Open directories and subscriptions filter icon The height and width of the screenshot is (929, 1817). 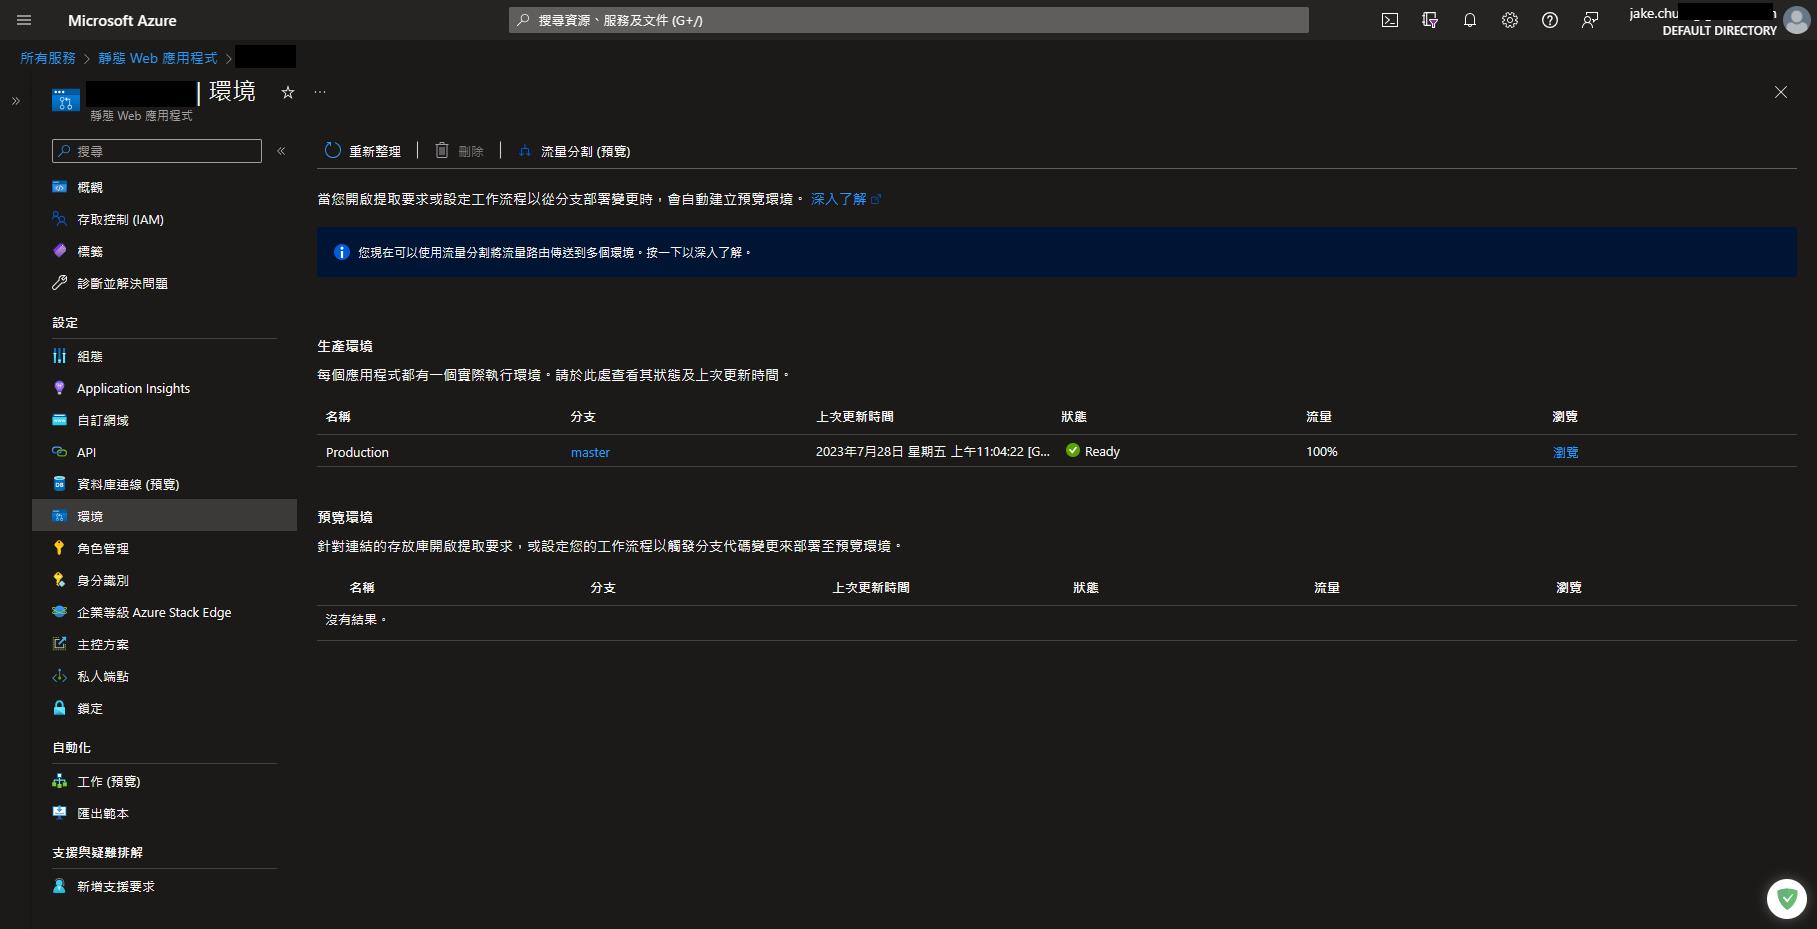[x=1429, y=20]
